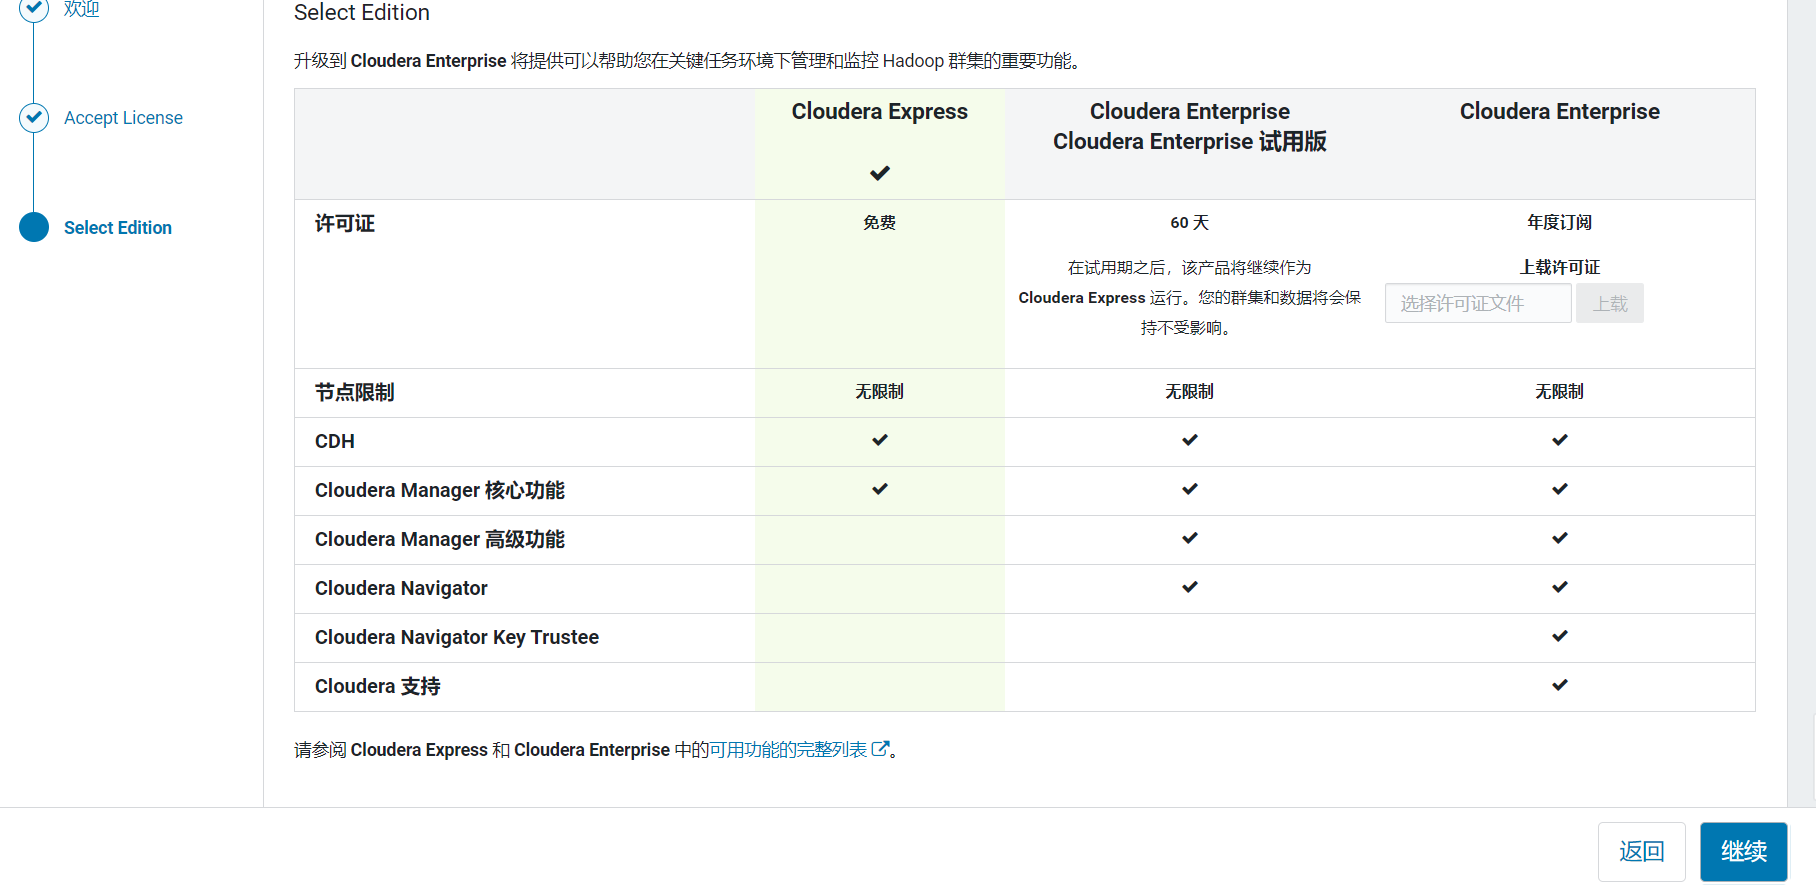Screen dimensions: 1816x887
Task: Click Cloudera 支持 checkmark in Enterprise column
Action: pyautogui.click(x=1560, y=685)
